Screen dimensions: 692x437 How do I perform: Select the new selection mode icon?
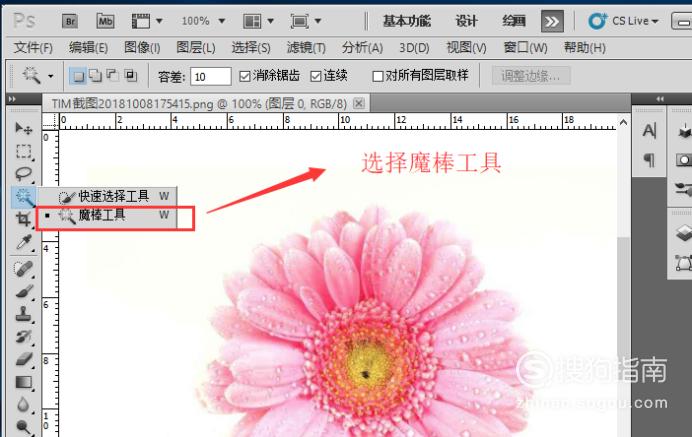point(78,76)
